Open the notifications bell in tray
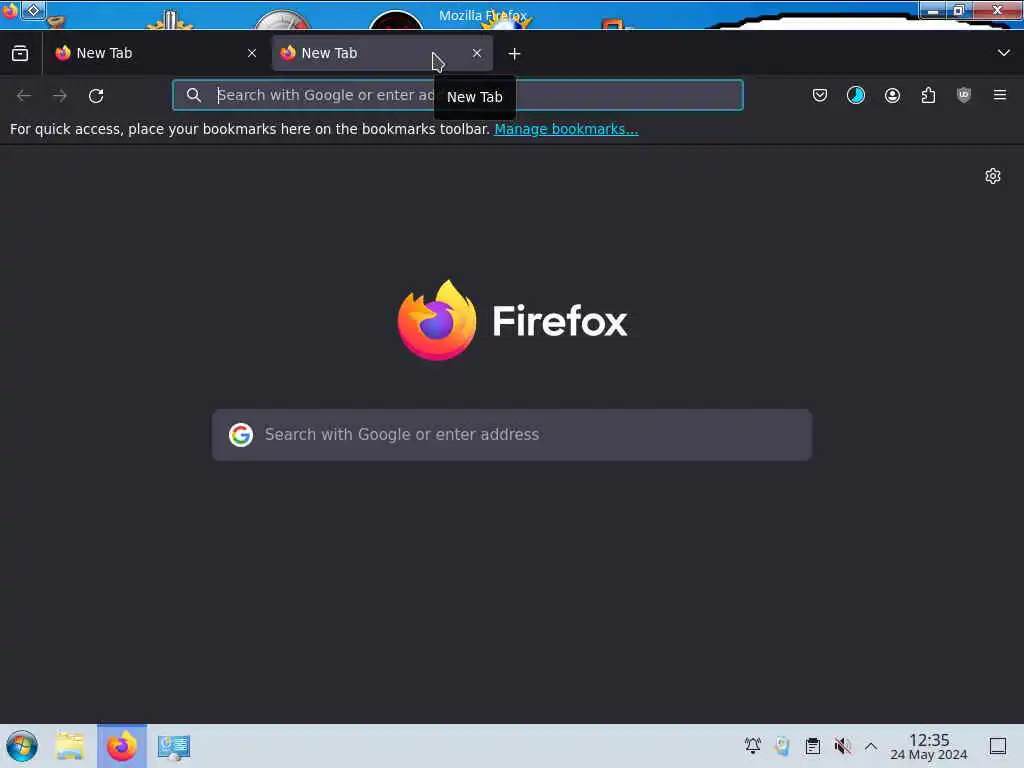Screen dimensions: 1024x768 (752, 745)
